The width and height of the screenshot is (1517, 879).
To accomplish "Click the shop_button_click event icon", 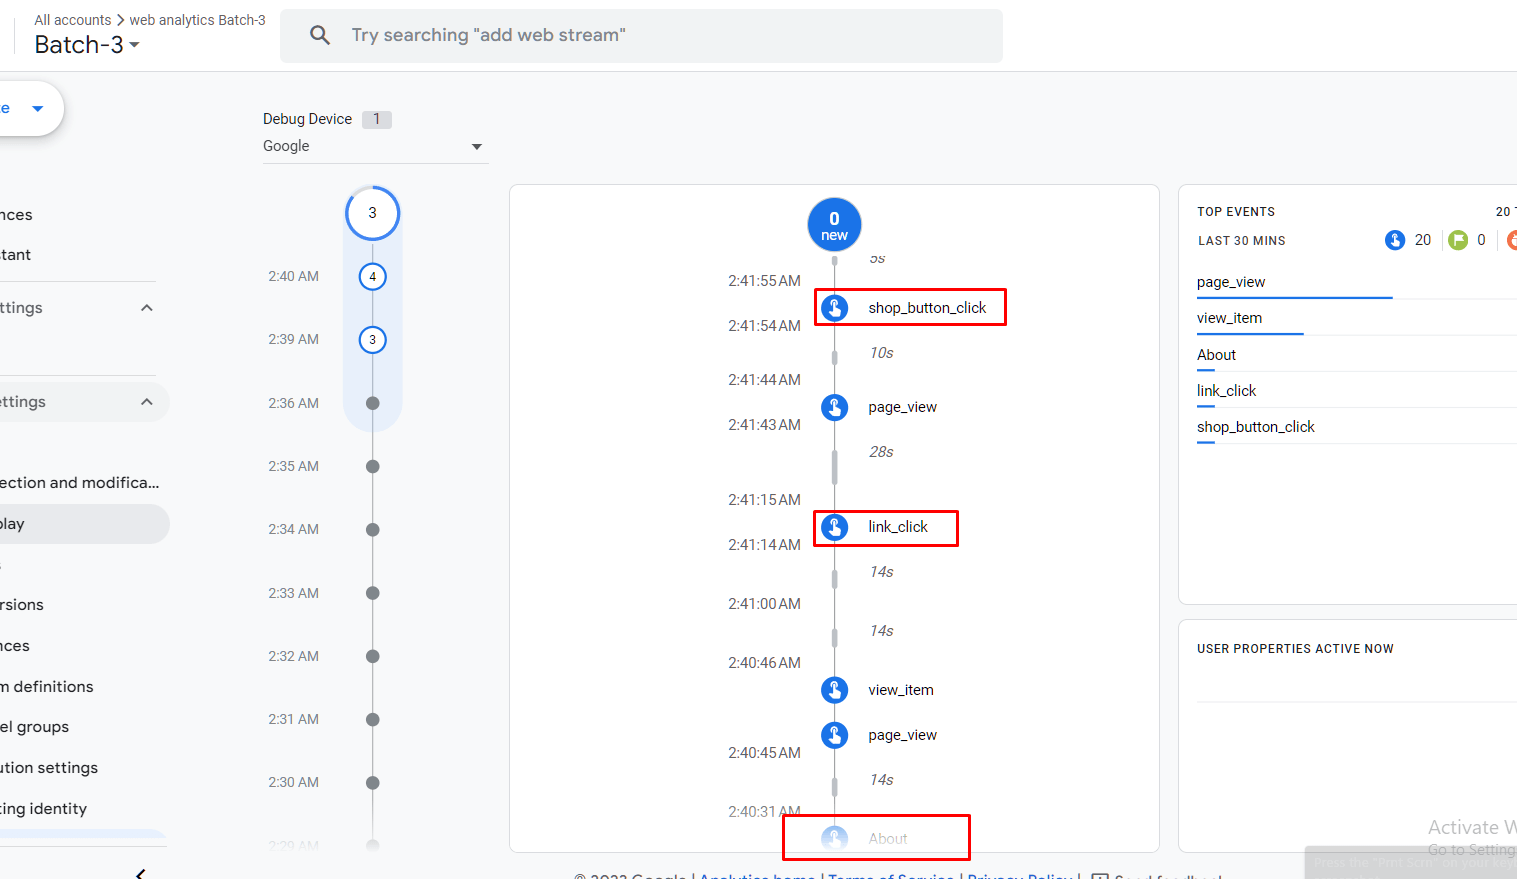I will (834, 308).
